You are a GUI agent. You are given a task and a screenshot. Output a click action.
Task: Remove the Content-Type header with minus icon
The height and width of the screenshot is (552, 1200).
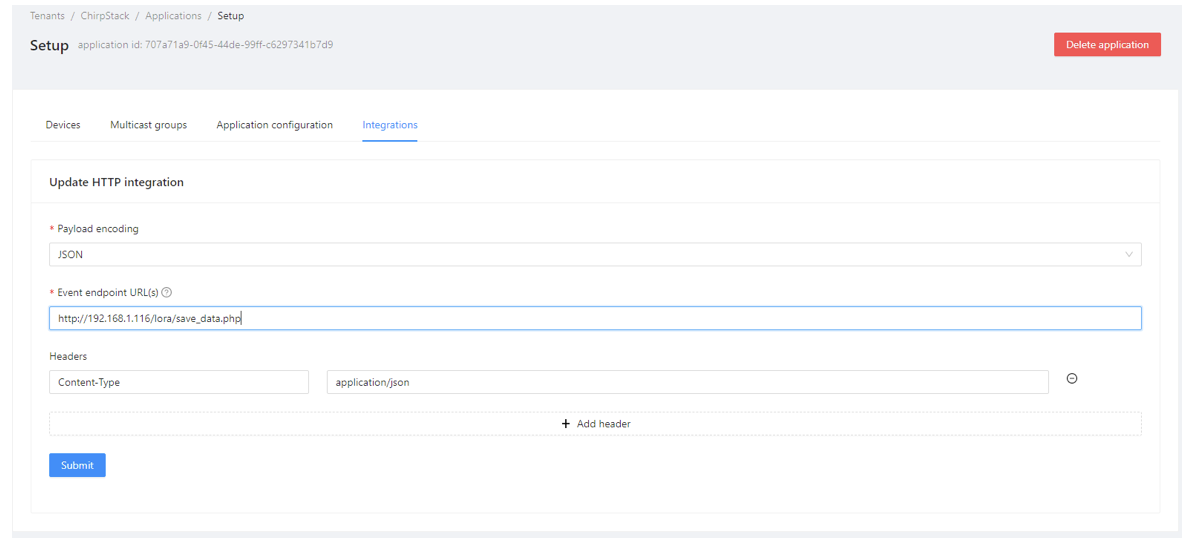click(1072, 379)
